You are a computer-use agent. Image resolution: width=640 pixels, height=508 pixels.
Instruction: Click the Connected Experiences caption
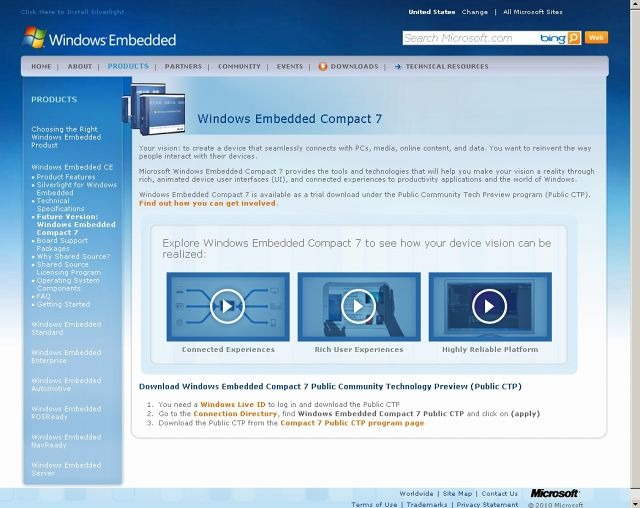[228, 349]
